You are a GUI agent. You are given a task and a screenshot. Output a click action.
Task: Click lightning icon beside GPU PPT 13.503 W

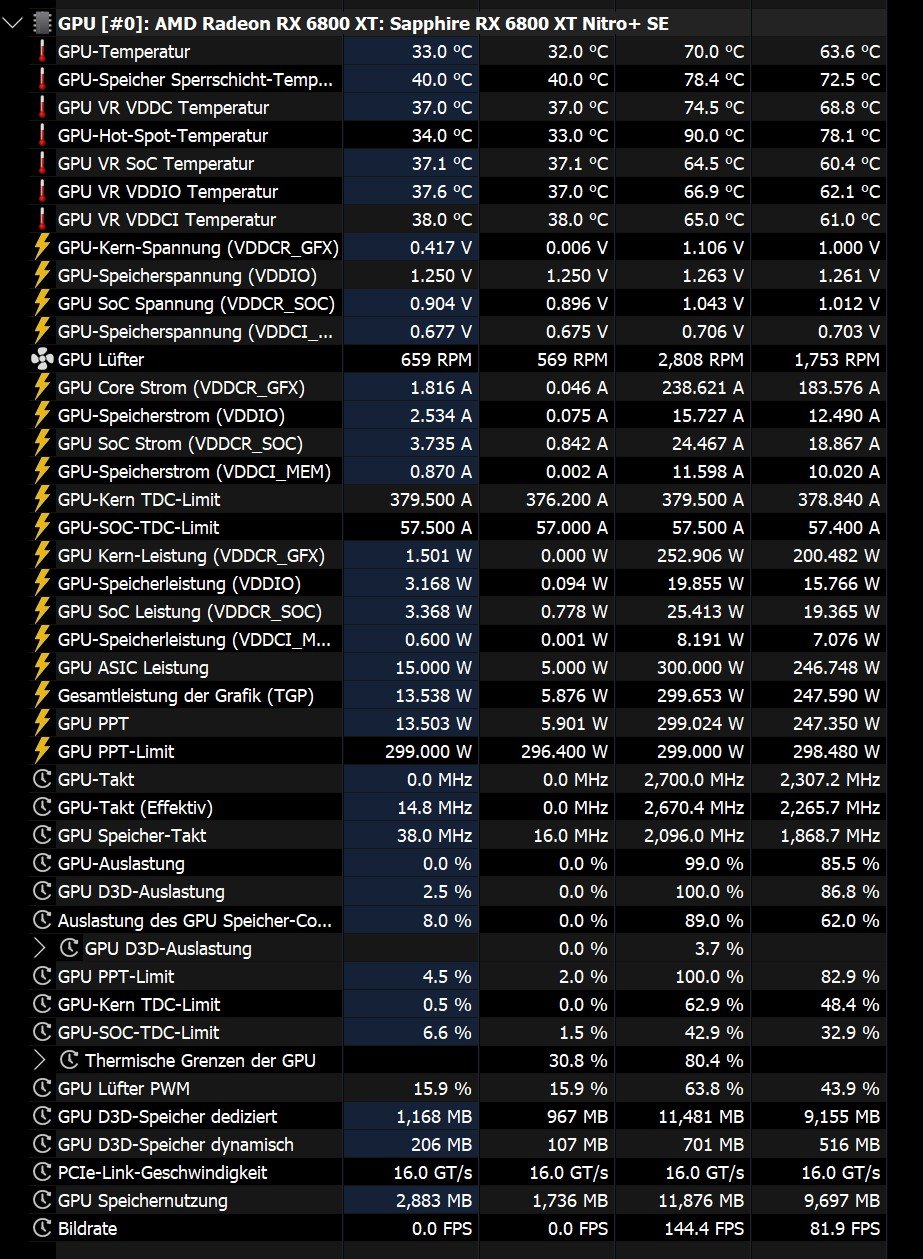pos(42,723)
